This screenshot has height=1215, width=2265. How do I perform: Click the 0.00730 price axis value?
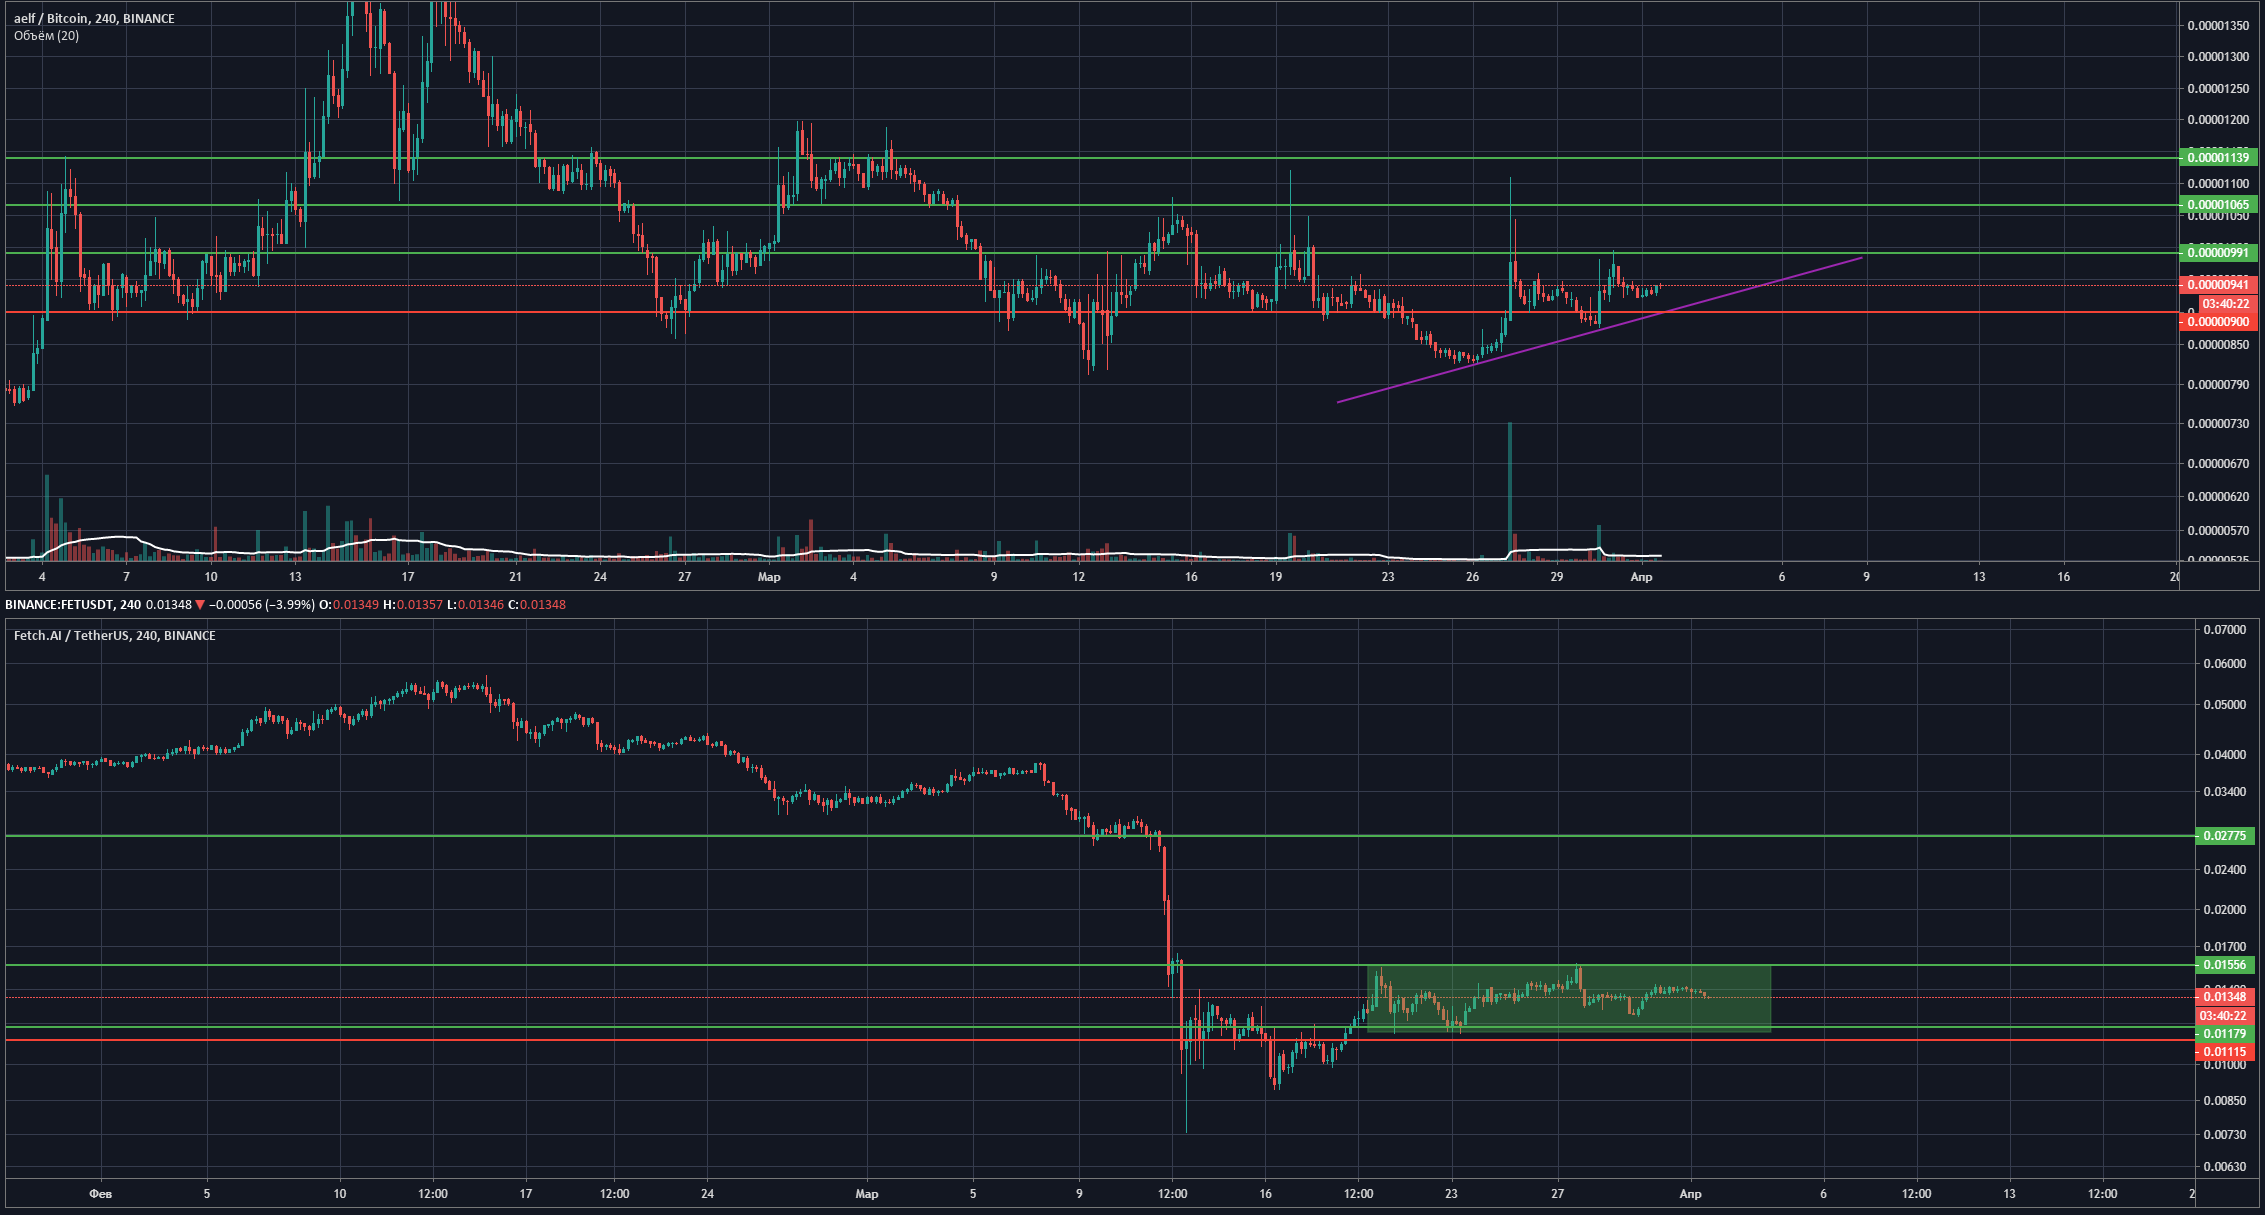[2224, 1135]
